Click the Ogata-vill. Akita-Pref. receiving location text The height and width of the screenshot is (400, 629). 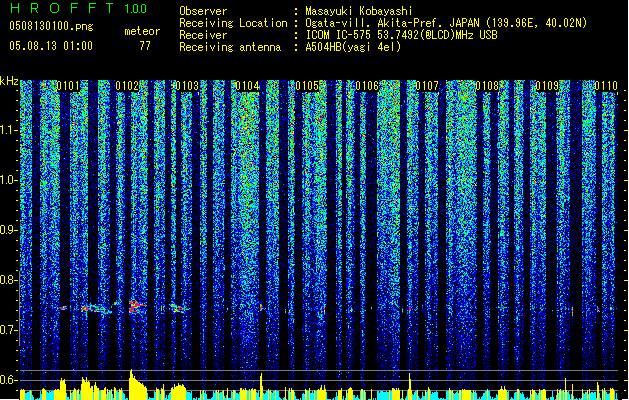446,23
